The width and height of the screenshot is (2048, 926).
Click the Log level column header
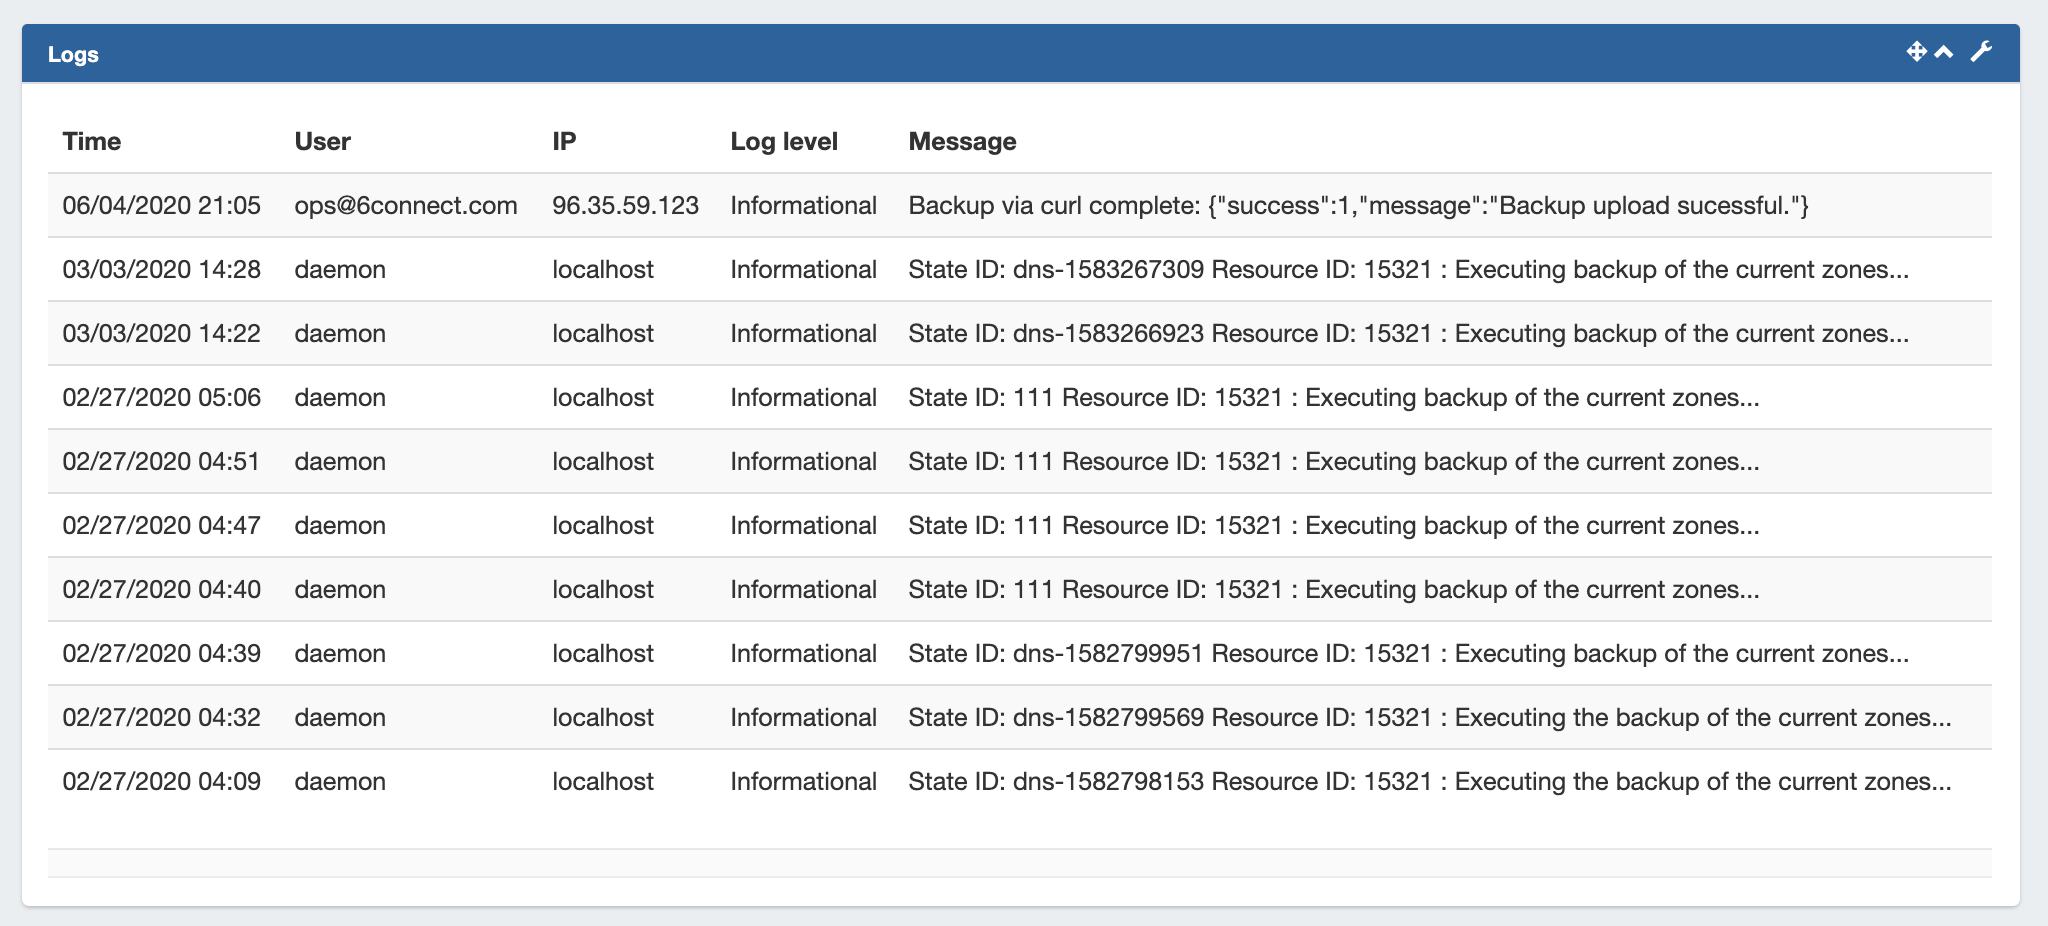click(x=783, y=141)
